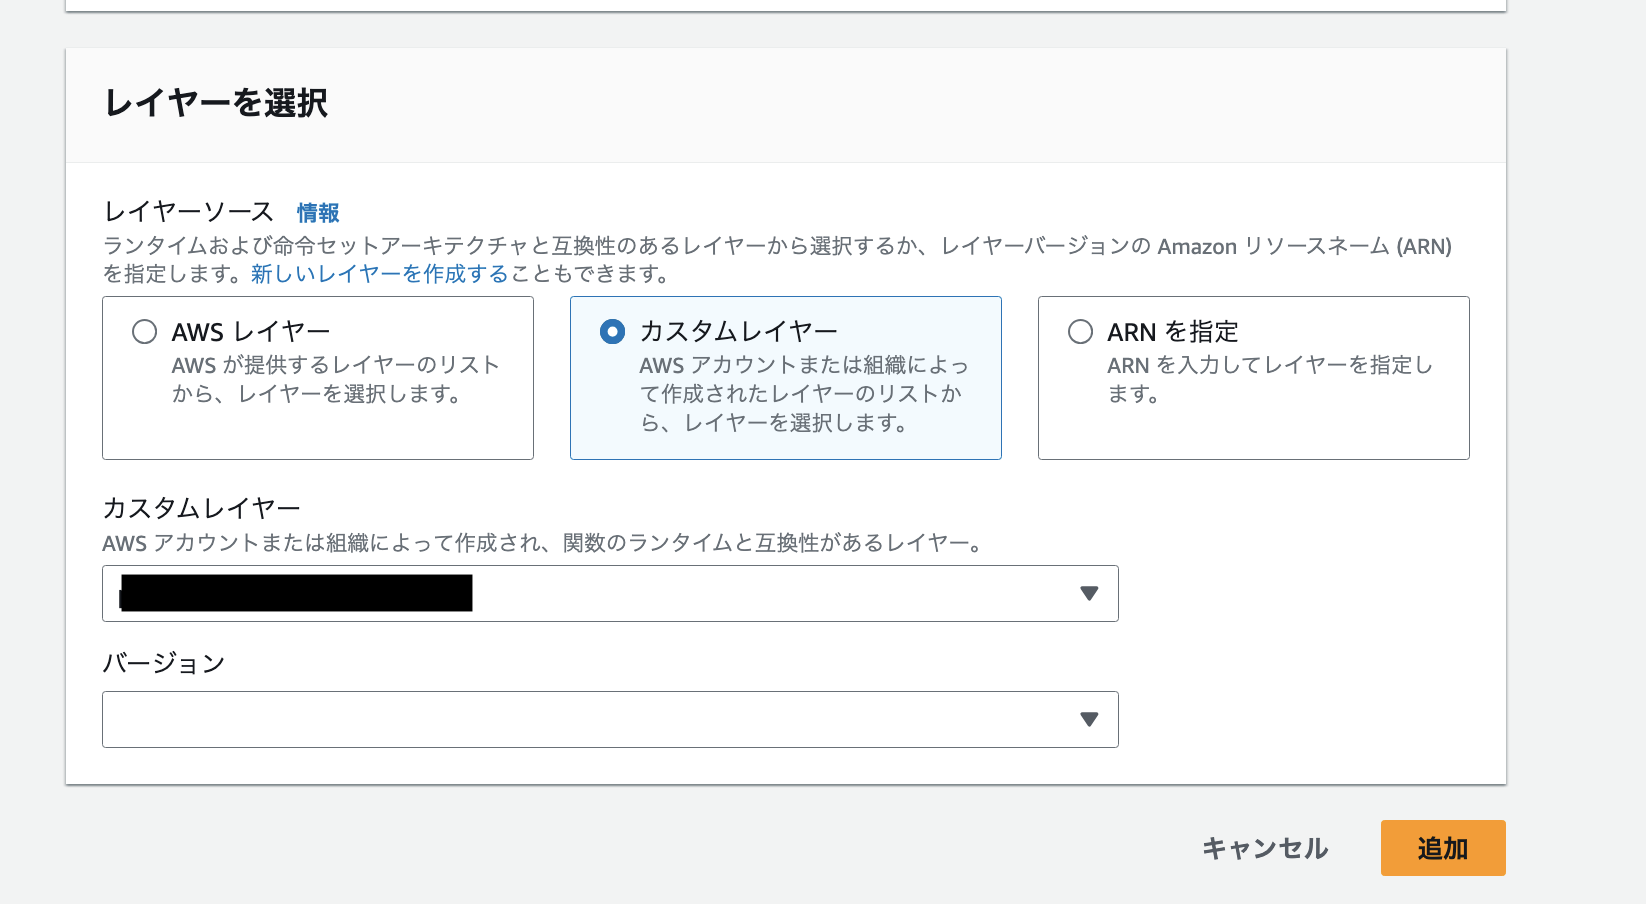Click the dropdown arrow on the custom layer selector

(x=1089, y=593)
